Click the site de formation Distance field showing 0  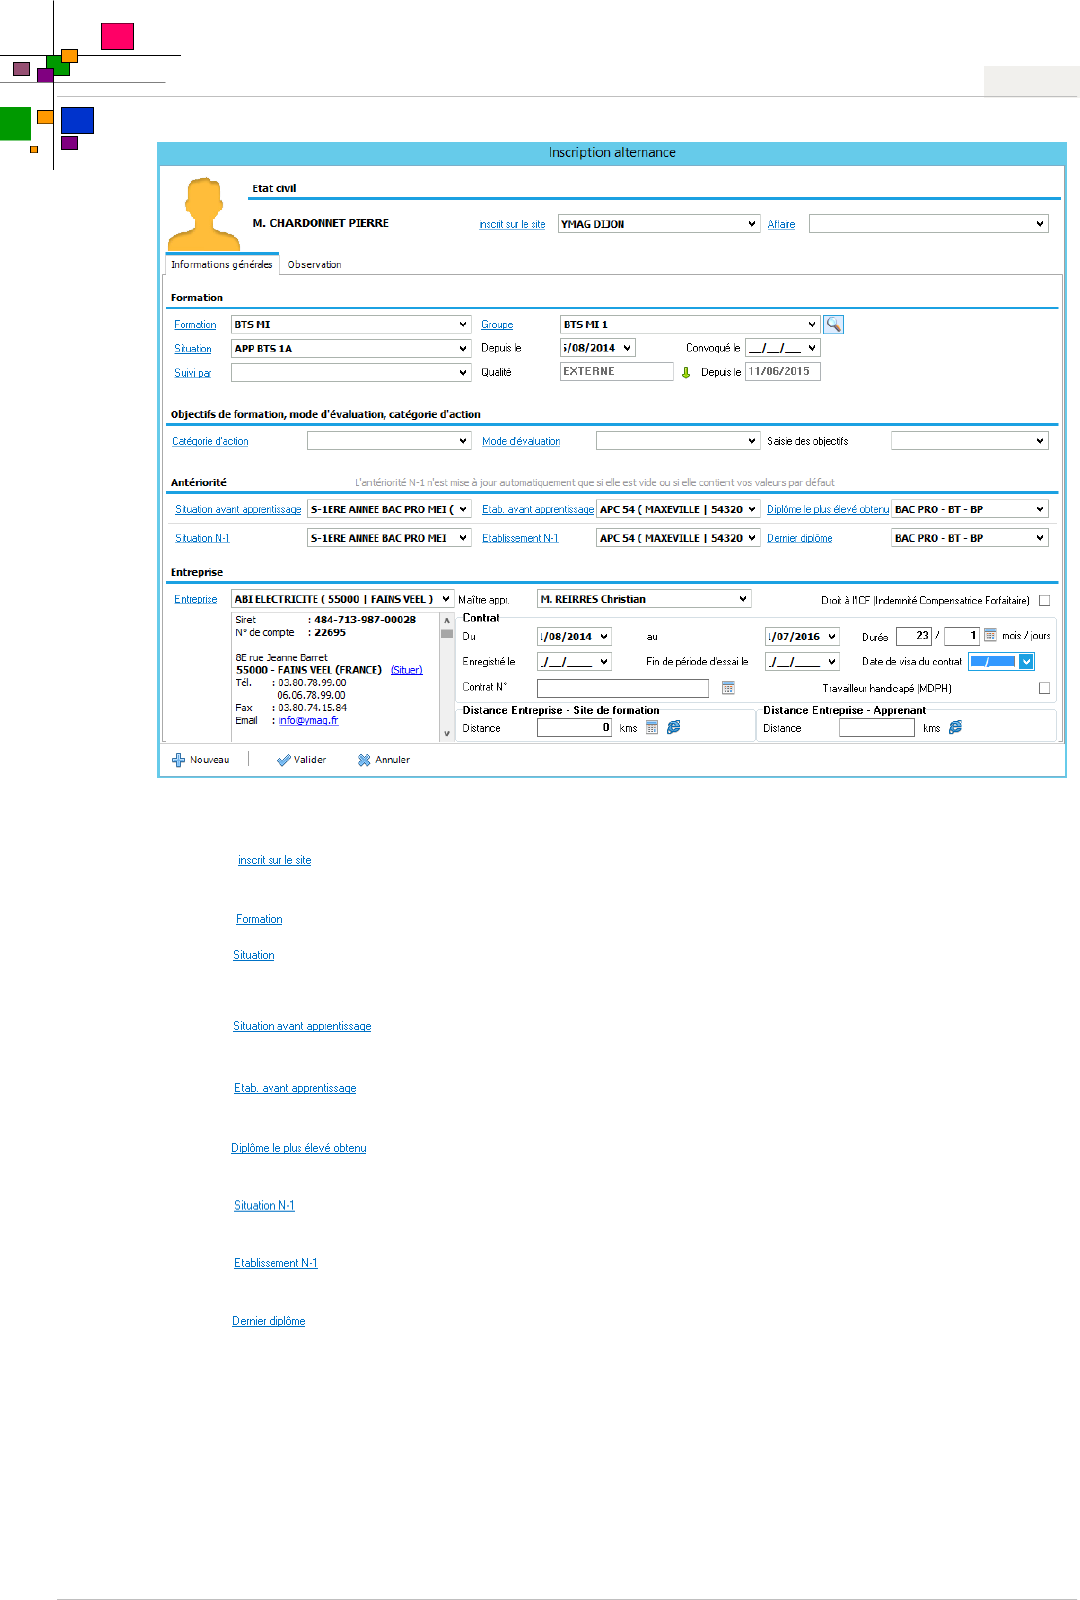pos(575,728)
